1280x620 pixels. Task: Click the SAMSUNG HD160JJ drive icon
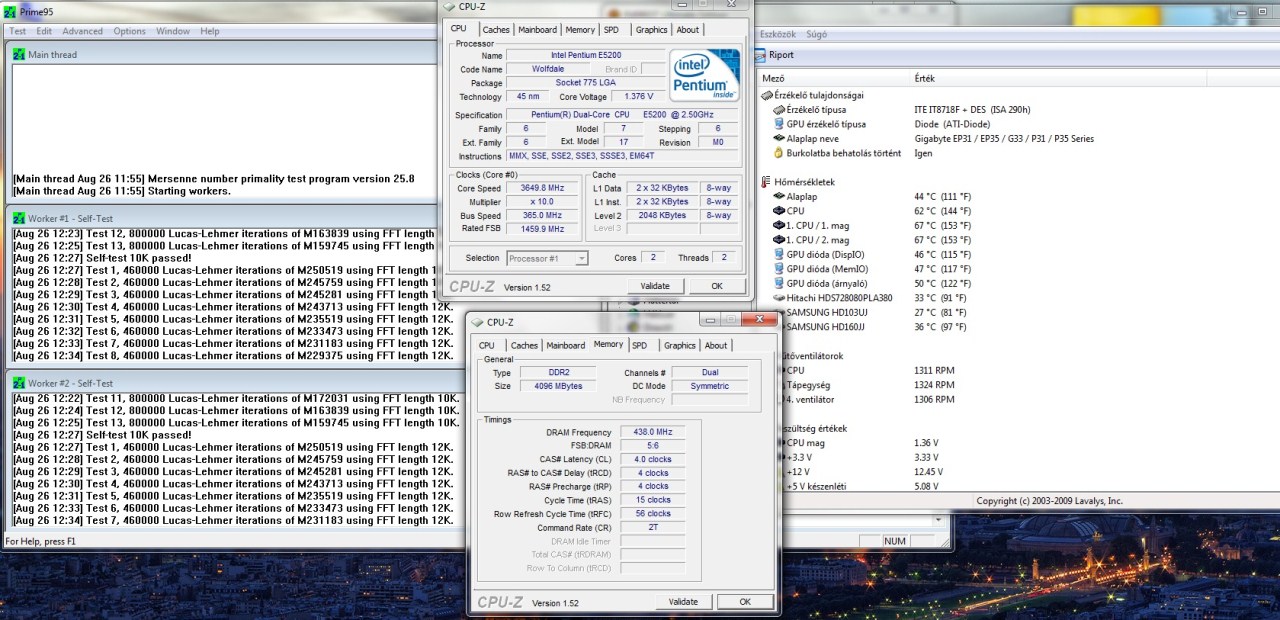pos(781,327)
